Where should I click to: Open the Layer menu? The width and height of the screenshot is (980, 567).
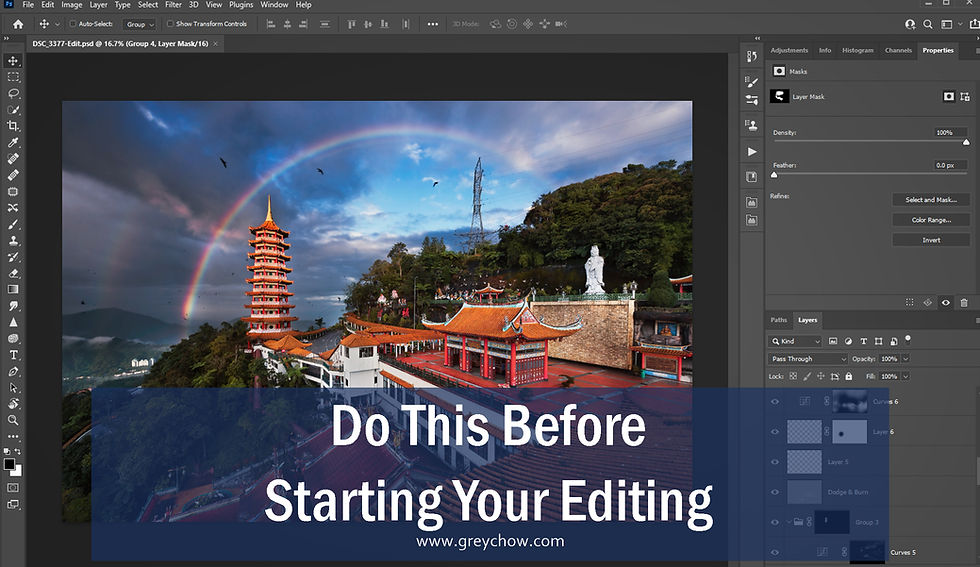98,4
